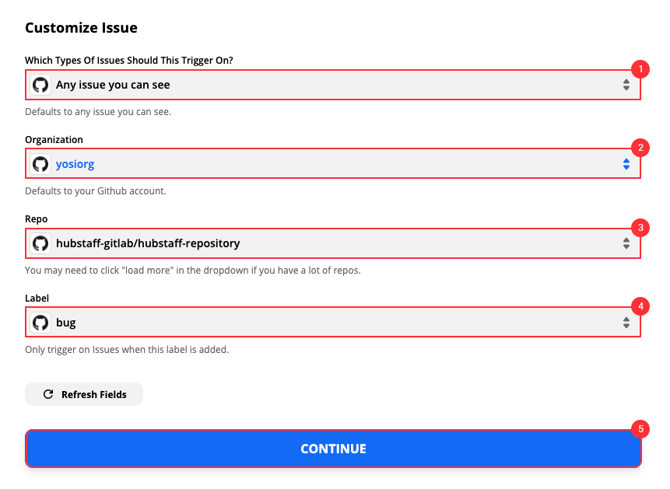Viewport: 670px width, 489px height.
Task: Click red step badge number 4
Action: 641,306
